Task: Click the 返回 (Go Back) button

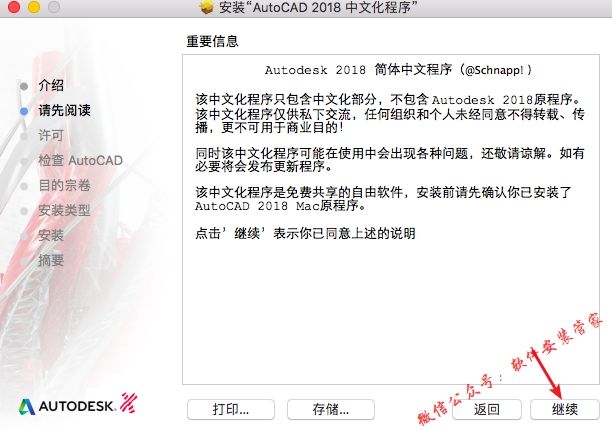Action: click(487, 409)
